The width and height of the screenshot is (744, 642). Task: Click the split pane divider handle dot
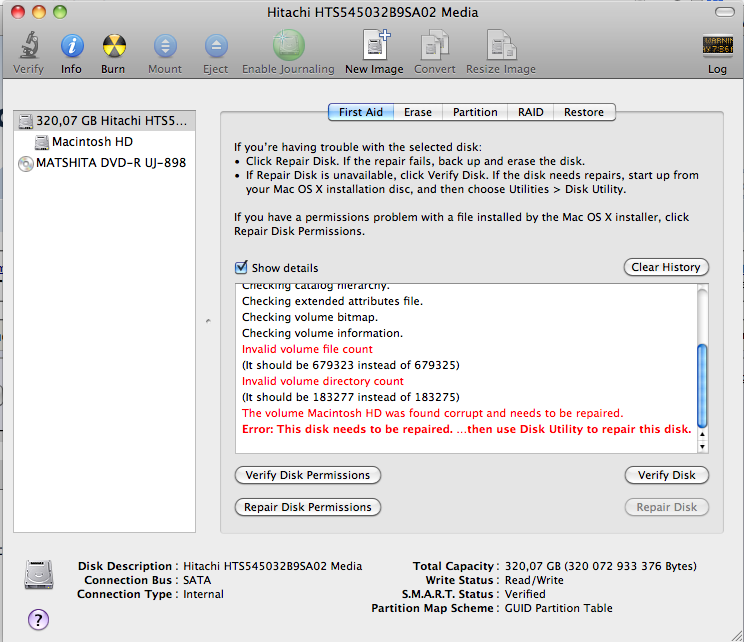[208, 321]
